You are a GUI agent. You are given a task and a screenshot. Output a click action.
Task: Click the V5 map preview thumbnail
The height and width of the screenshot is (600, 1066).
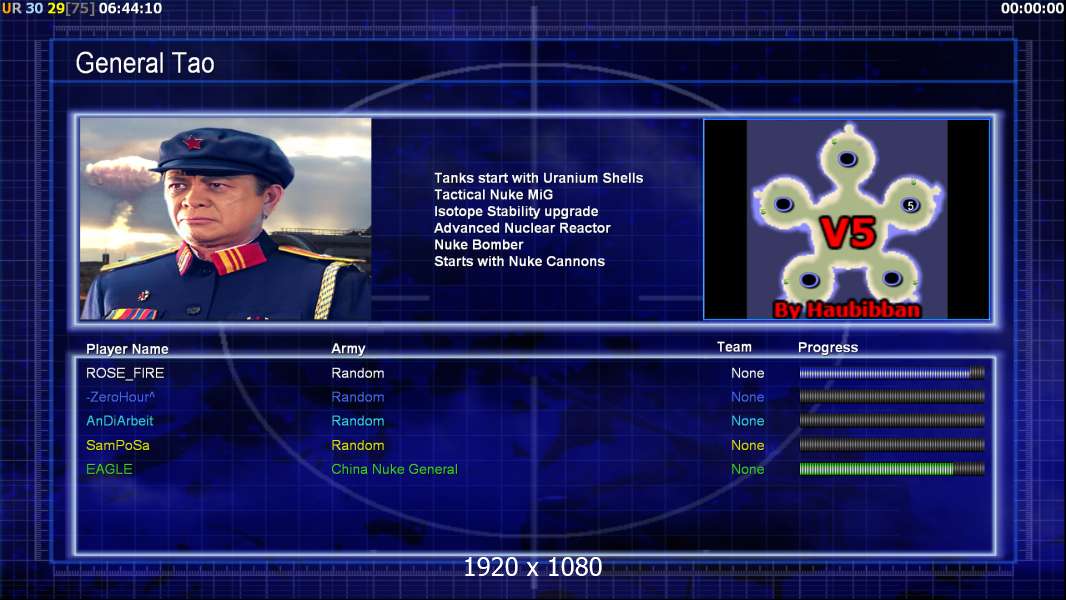point(846,219)
